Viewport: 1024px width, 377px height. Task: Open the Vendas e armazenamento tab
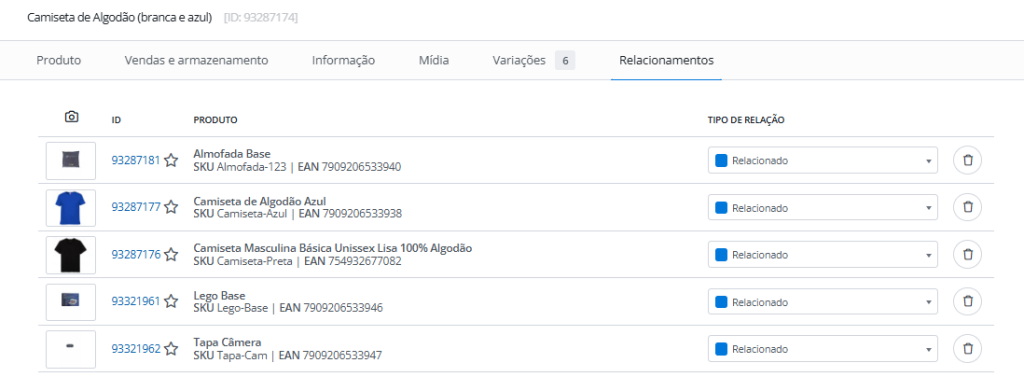pos(197,61)
